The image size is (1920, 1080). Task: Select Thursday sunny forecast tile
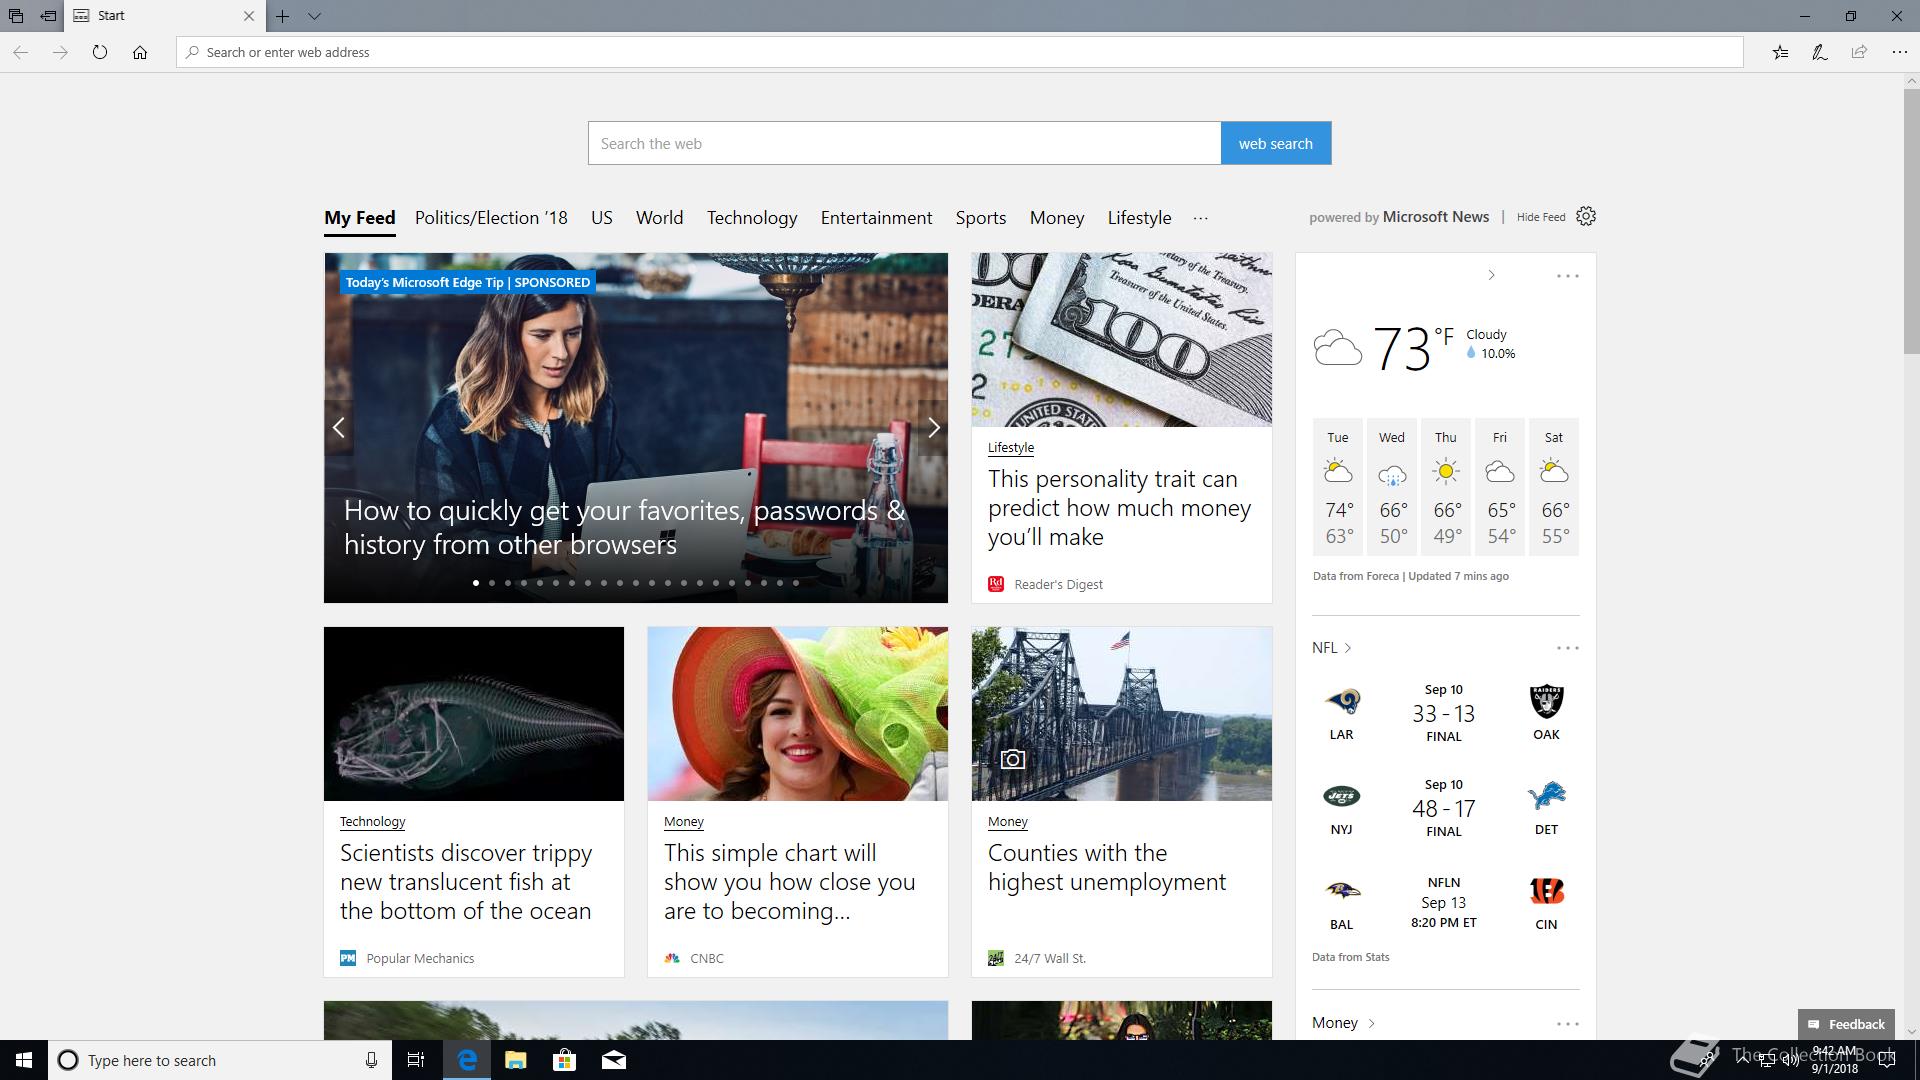coord(1446,487)
